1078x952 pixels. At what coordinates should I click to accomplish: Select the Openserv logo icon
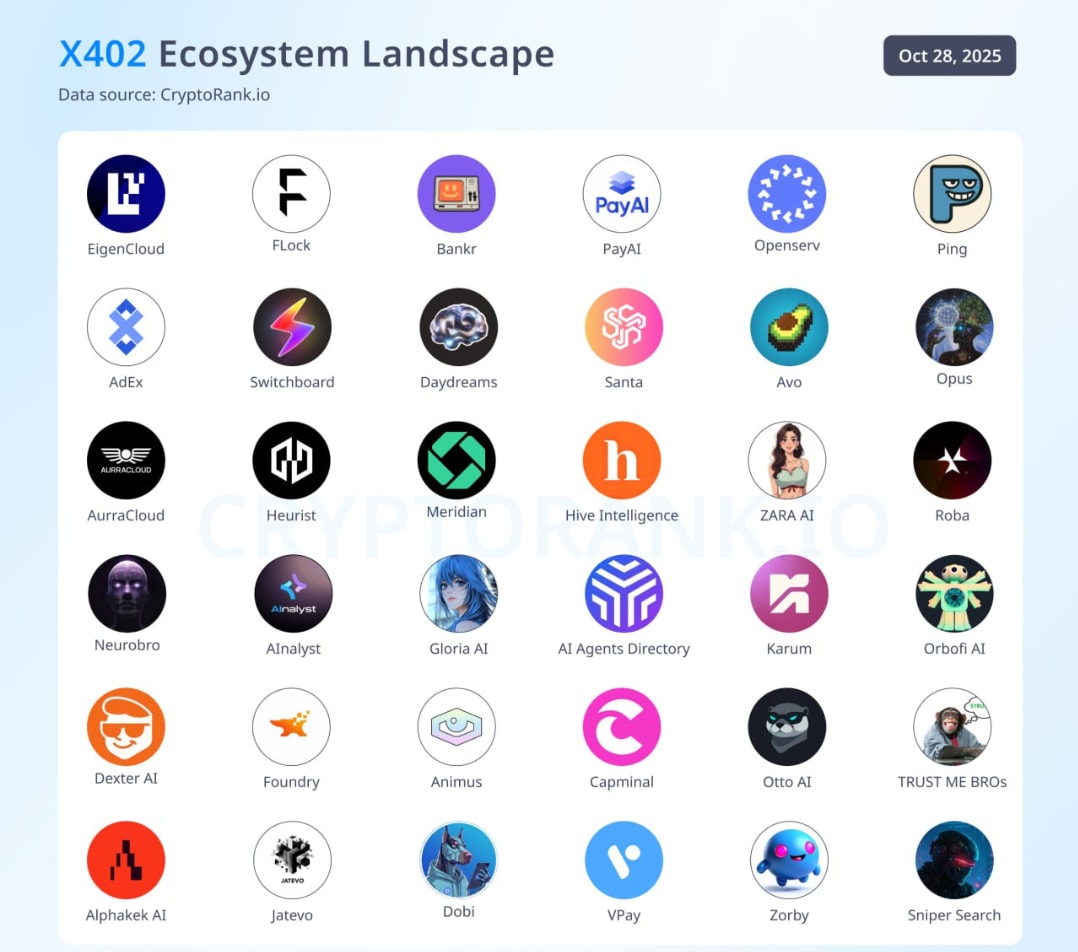click(787, 194)
